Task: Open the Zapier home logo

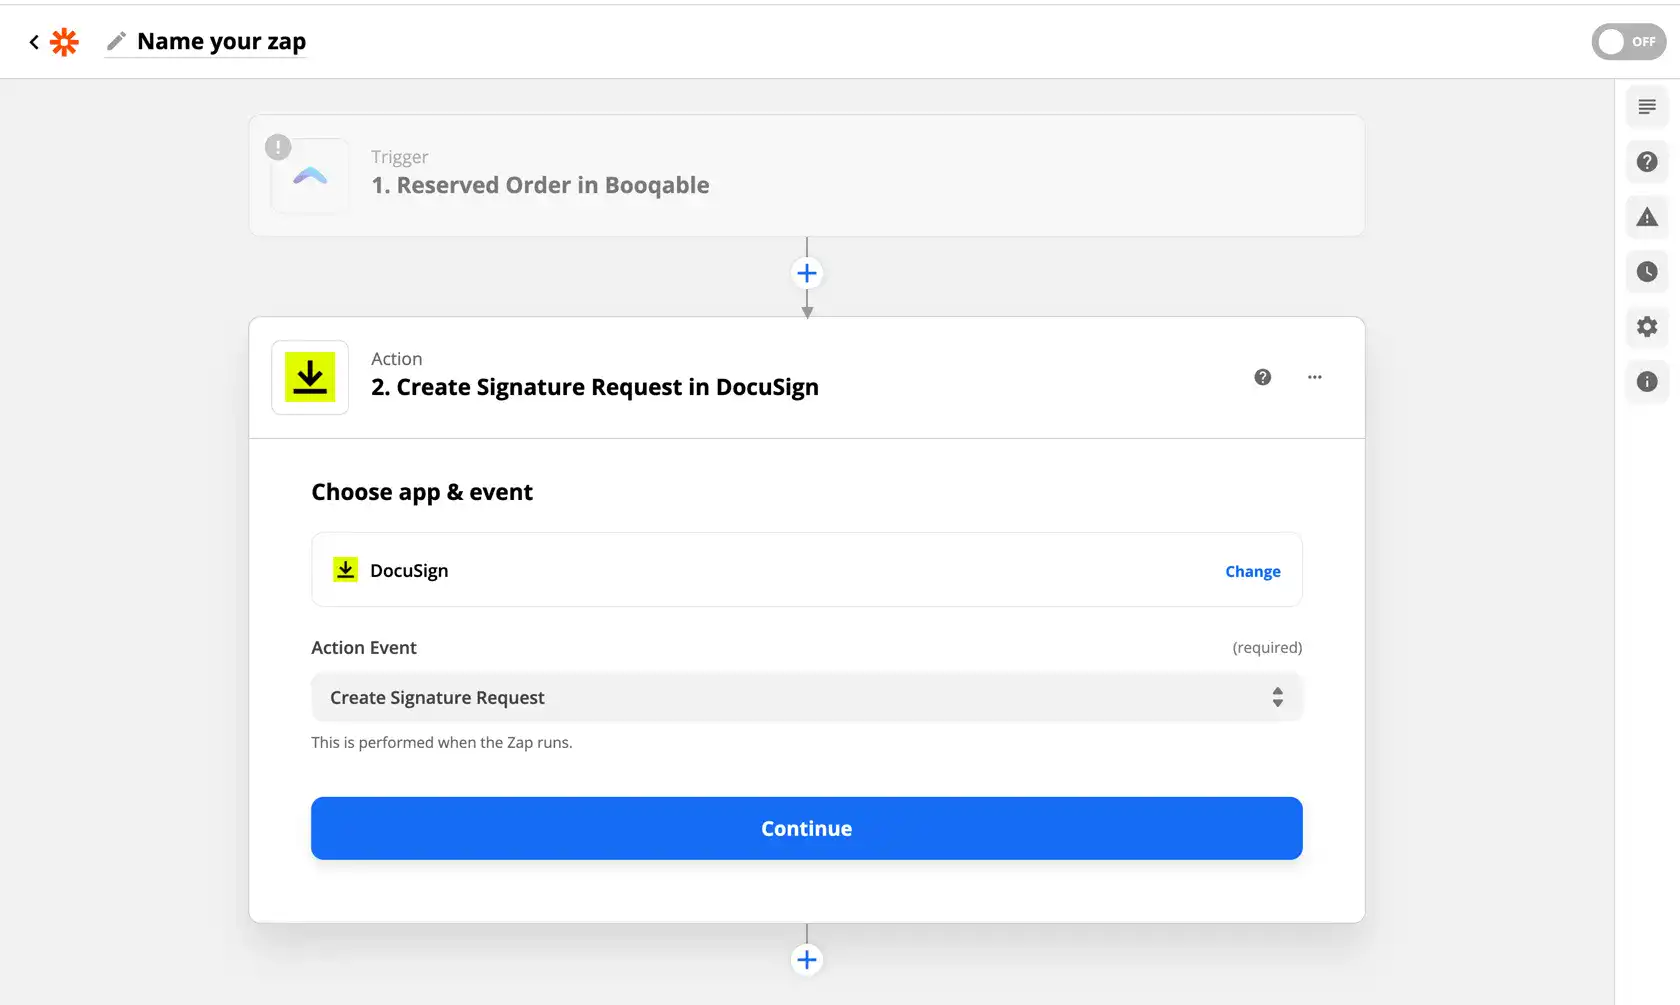Action: pos(64,42)
